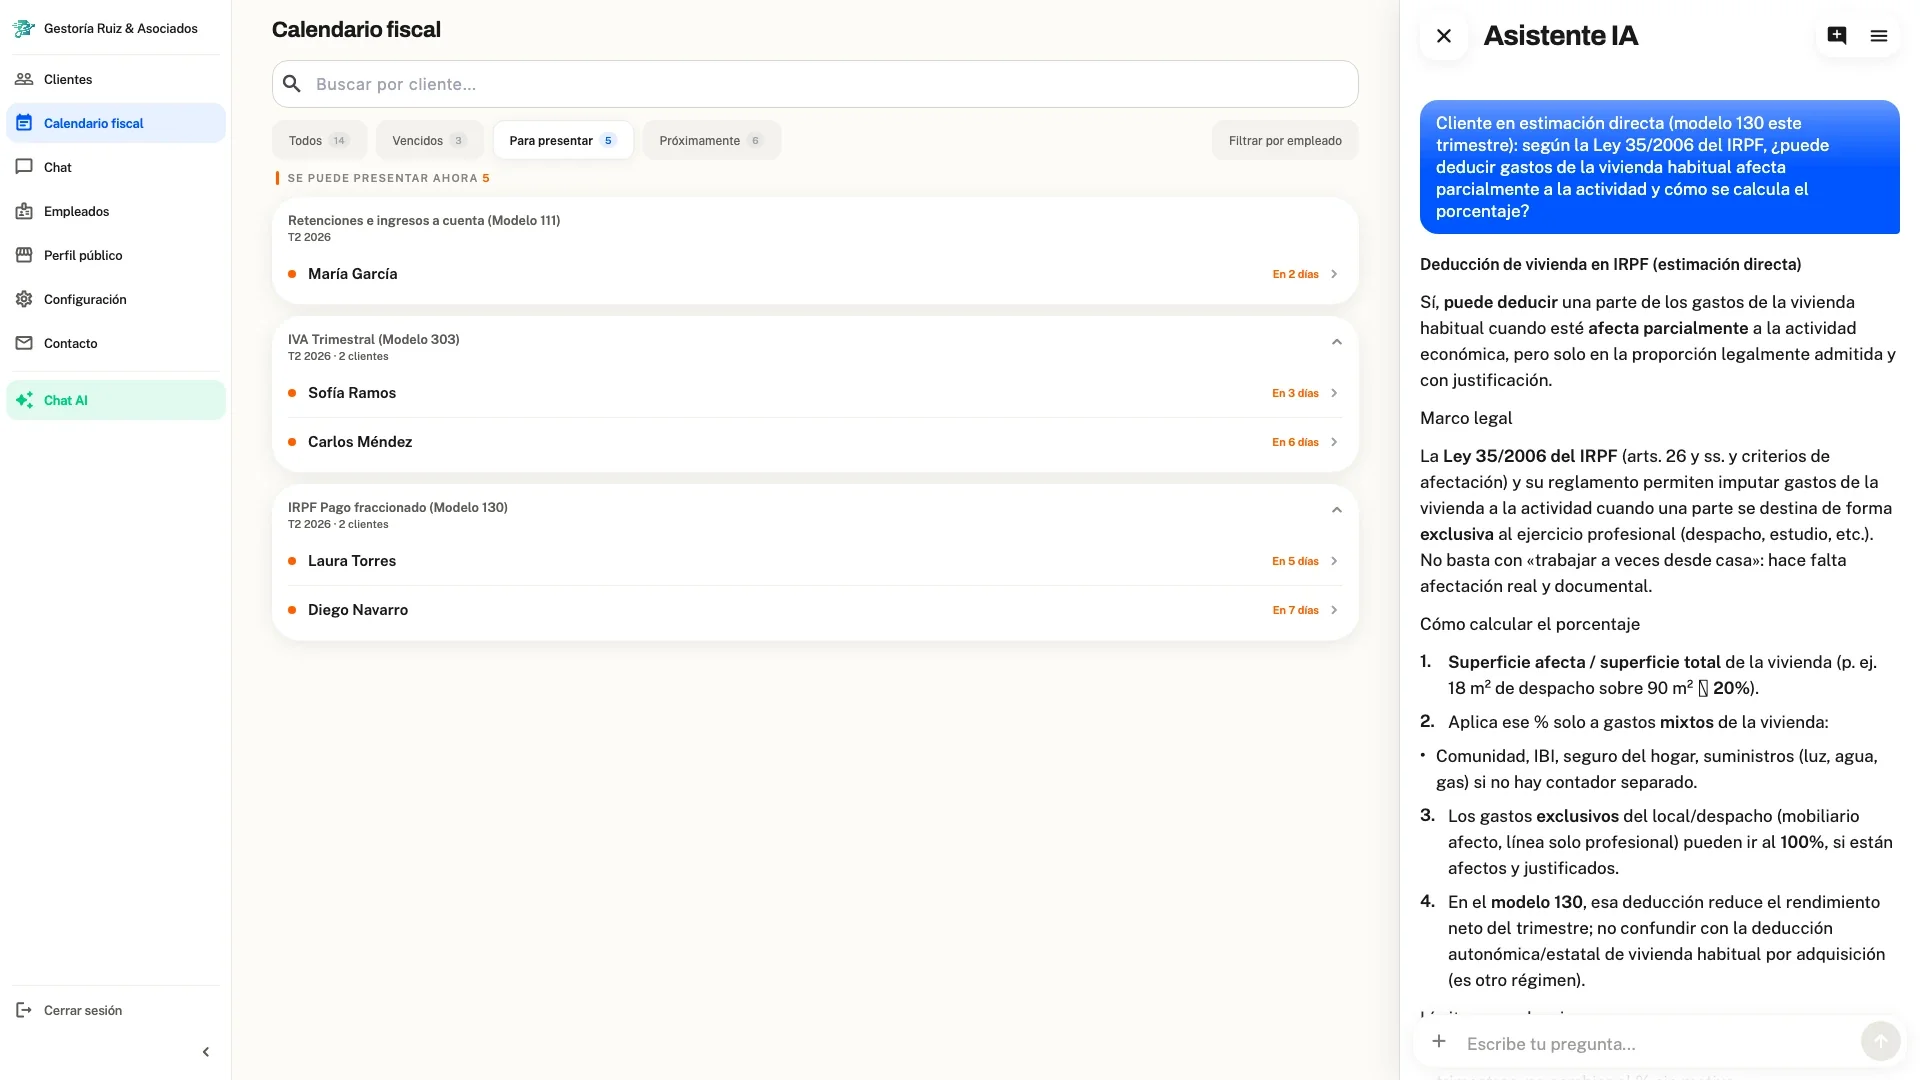Click the Calendario fiscal calendar icon
This screenshot has height=1080, width=1920.
coord(24,123)
